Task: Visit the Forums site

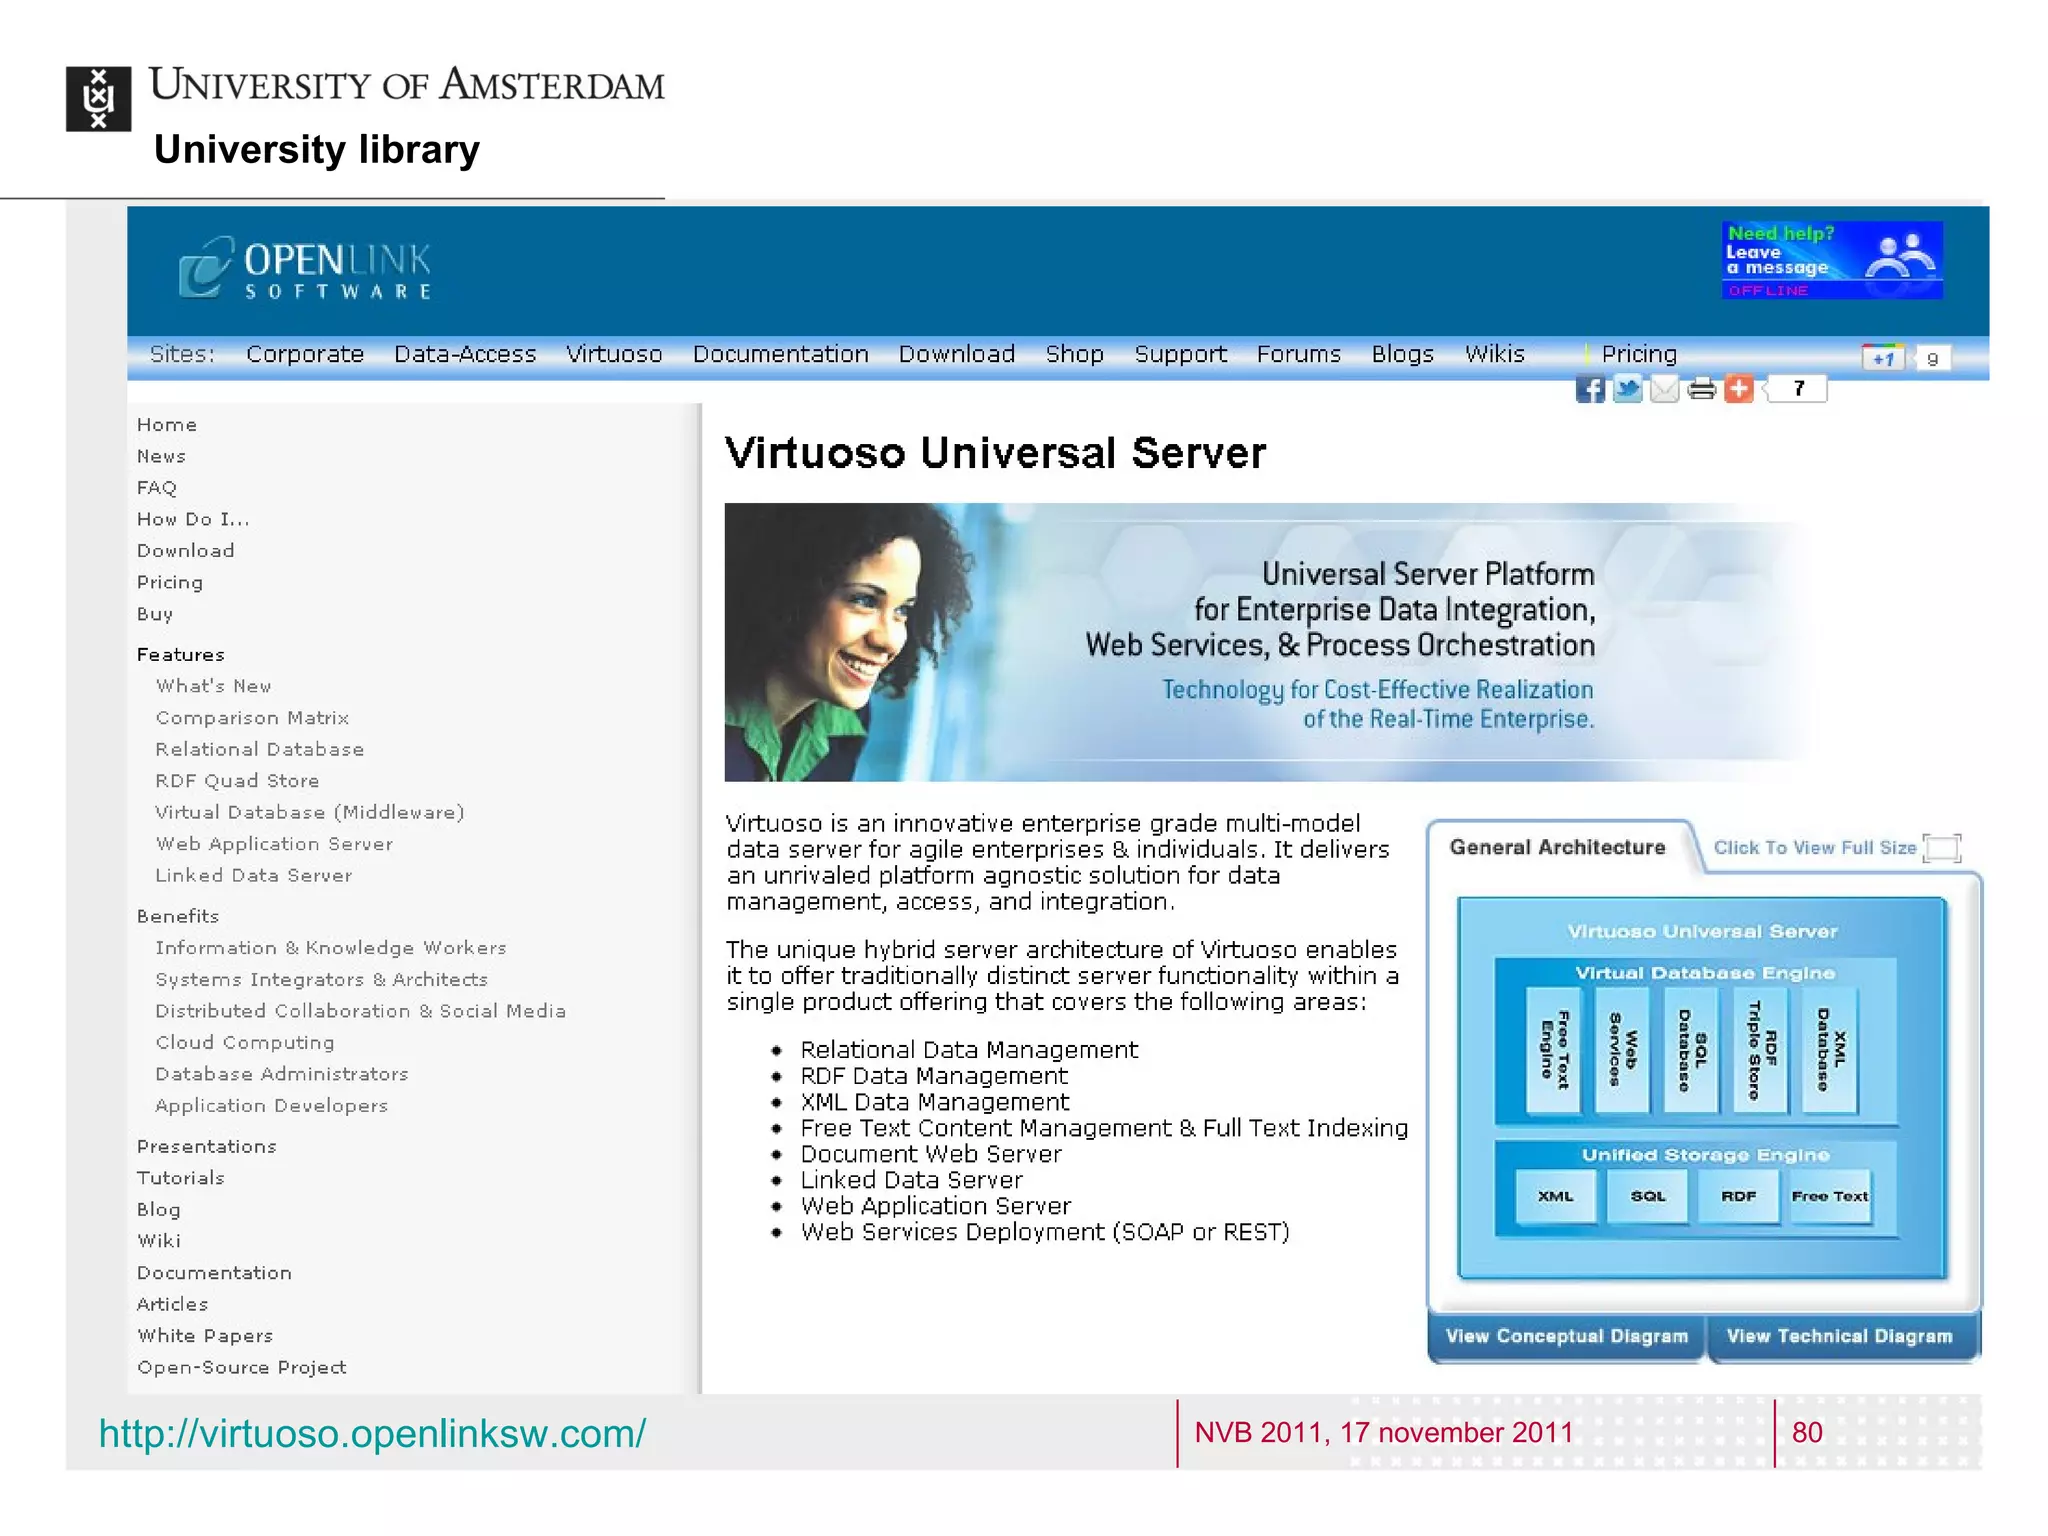Action: [x=1299, y=354]
